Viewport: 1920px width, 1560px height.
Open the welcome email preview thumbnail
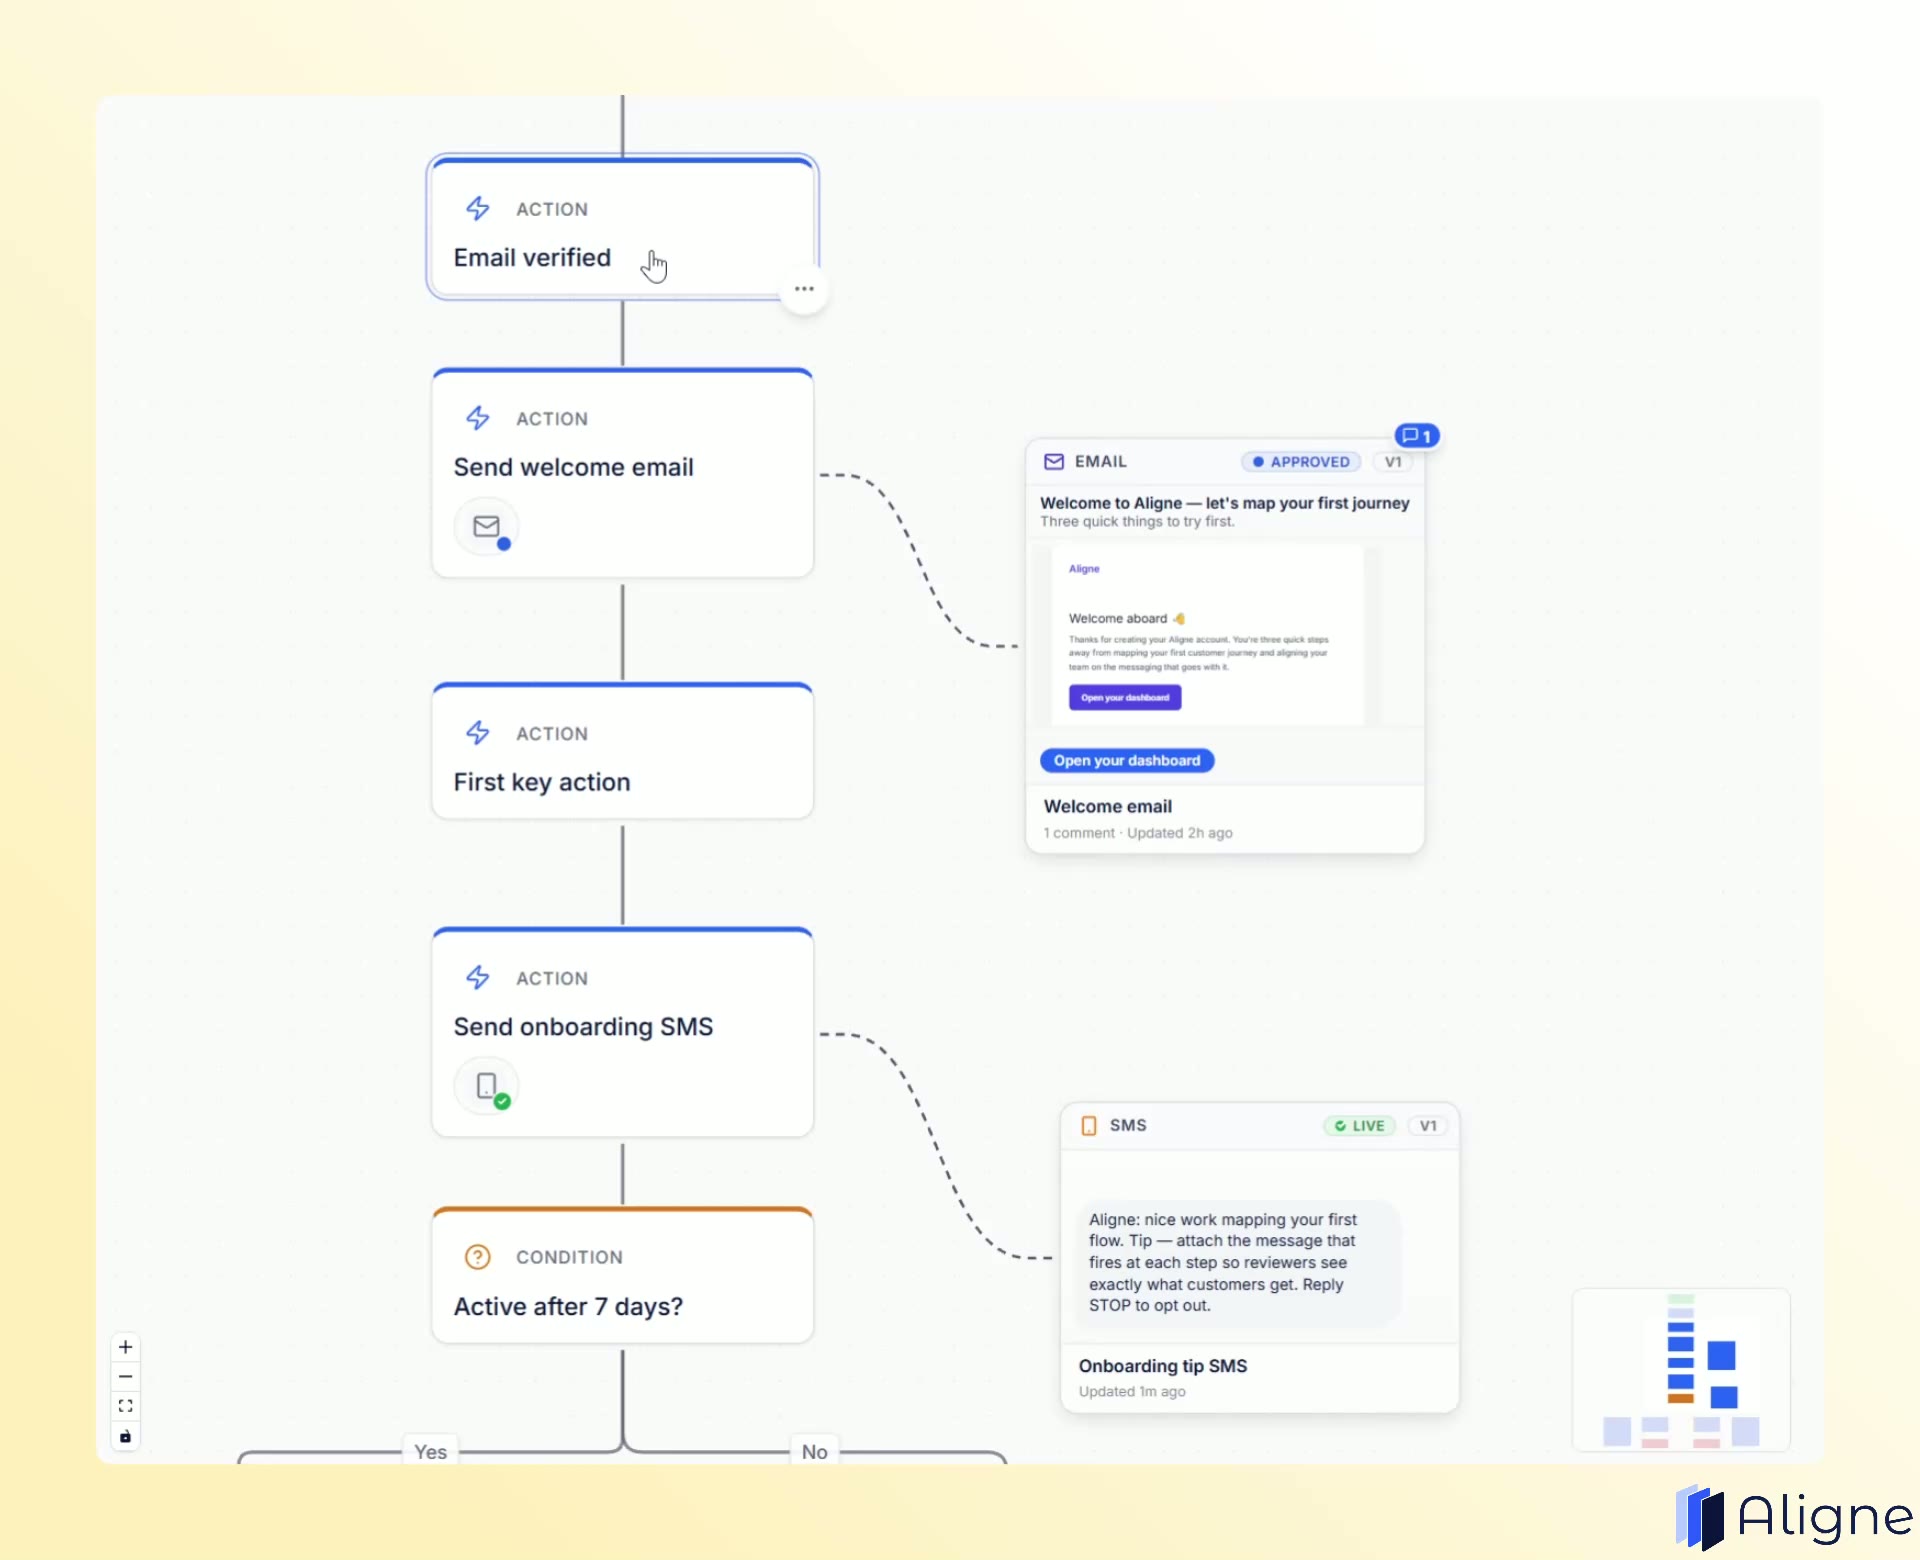(1208, 636)
